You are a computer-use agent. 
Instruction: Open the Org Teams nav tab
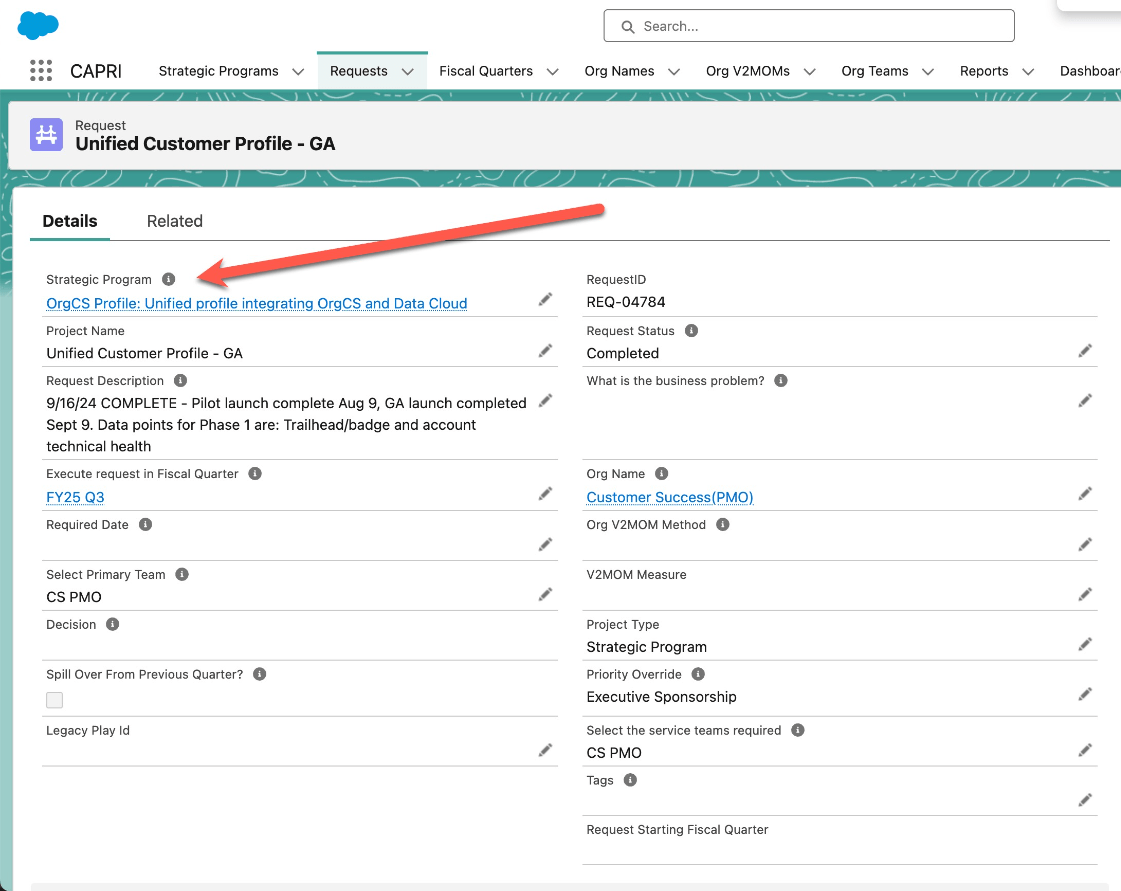(874, 71)
